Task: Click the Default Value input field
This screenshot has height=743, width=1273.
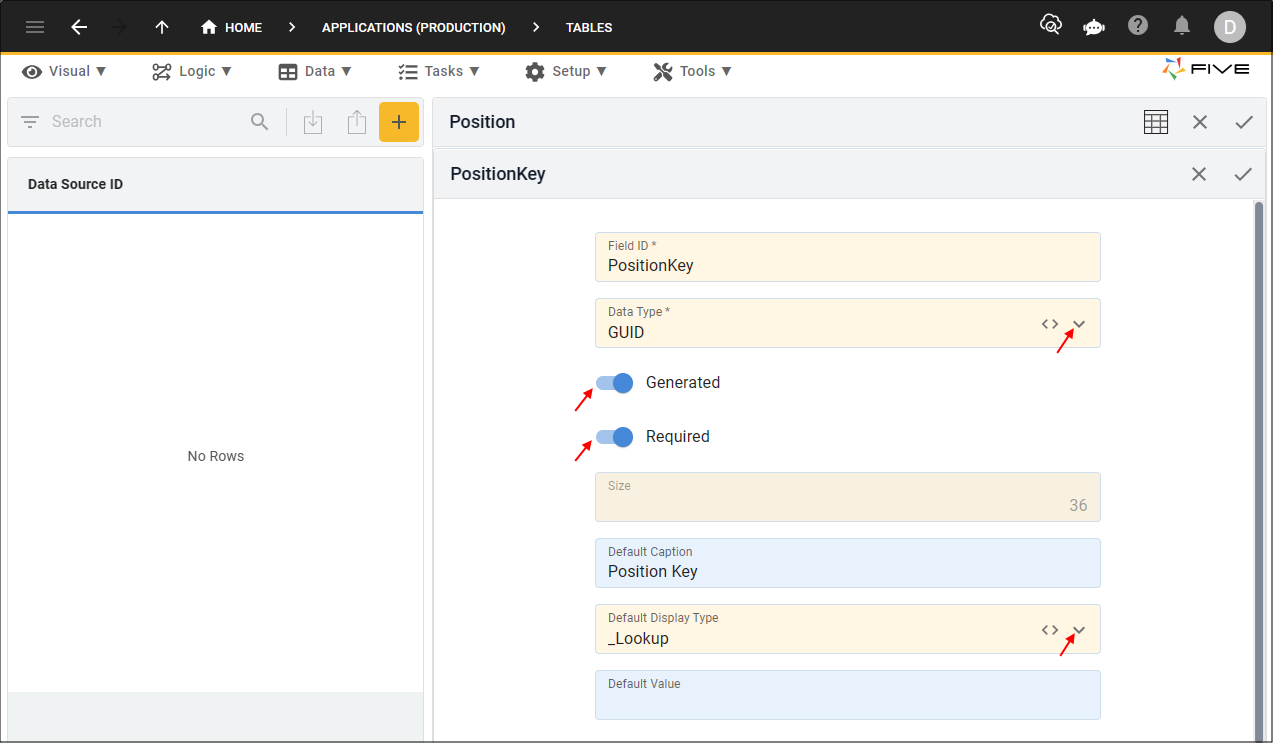Action: point(847,702)
